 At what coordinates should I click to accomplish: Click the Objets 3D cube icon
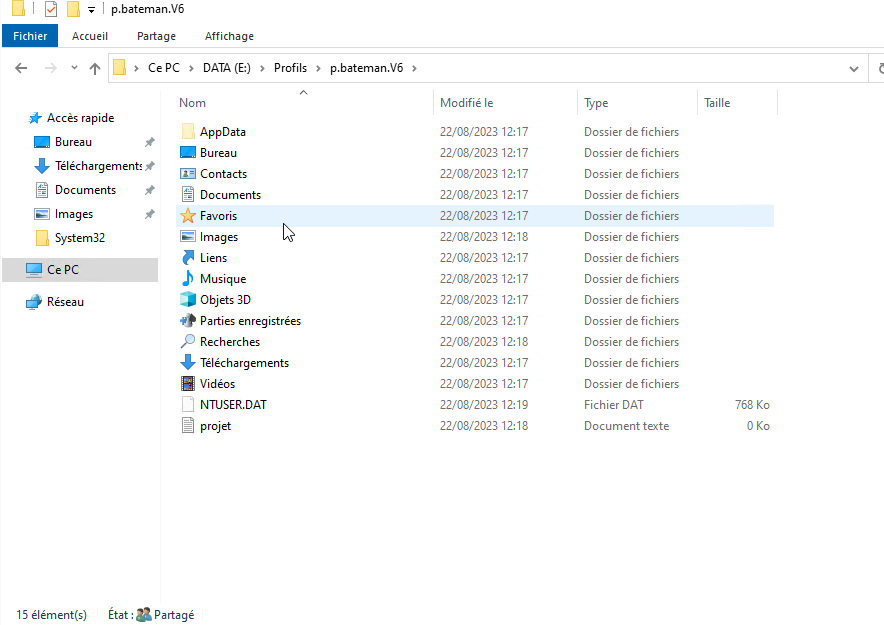[188, 300]
